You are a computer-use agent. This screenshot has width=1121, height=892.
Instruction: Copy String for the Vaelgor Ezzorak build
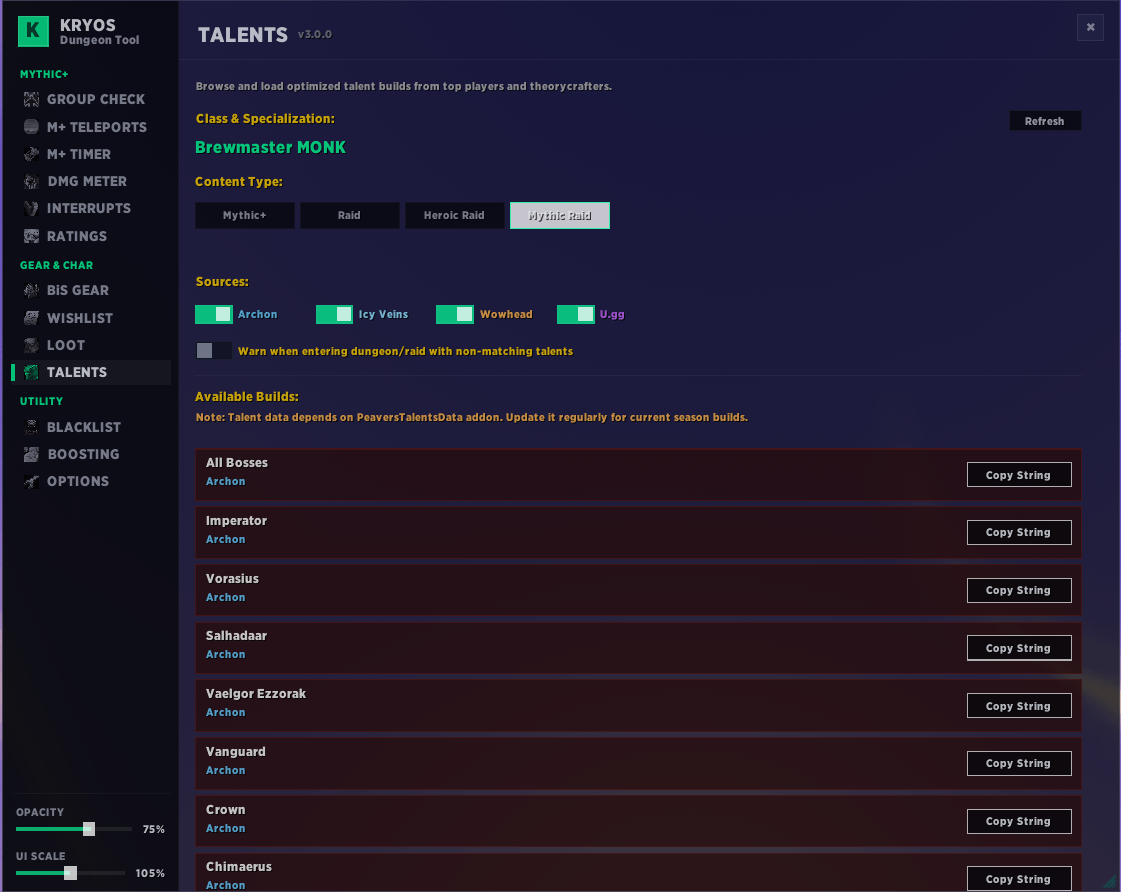[1019, 705]
